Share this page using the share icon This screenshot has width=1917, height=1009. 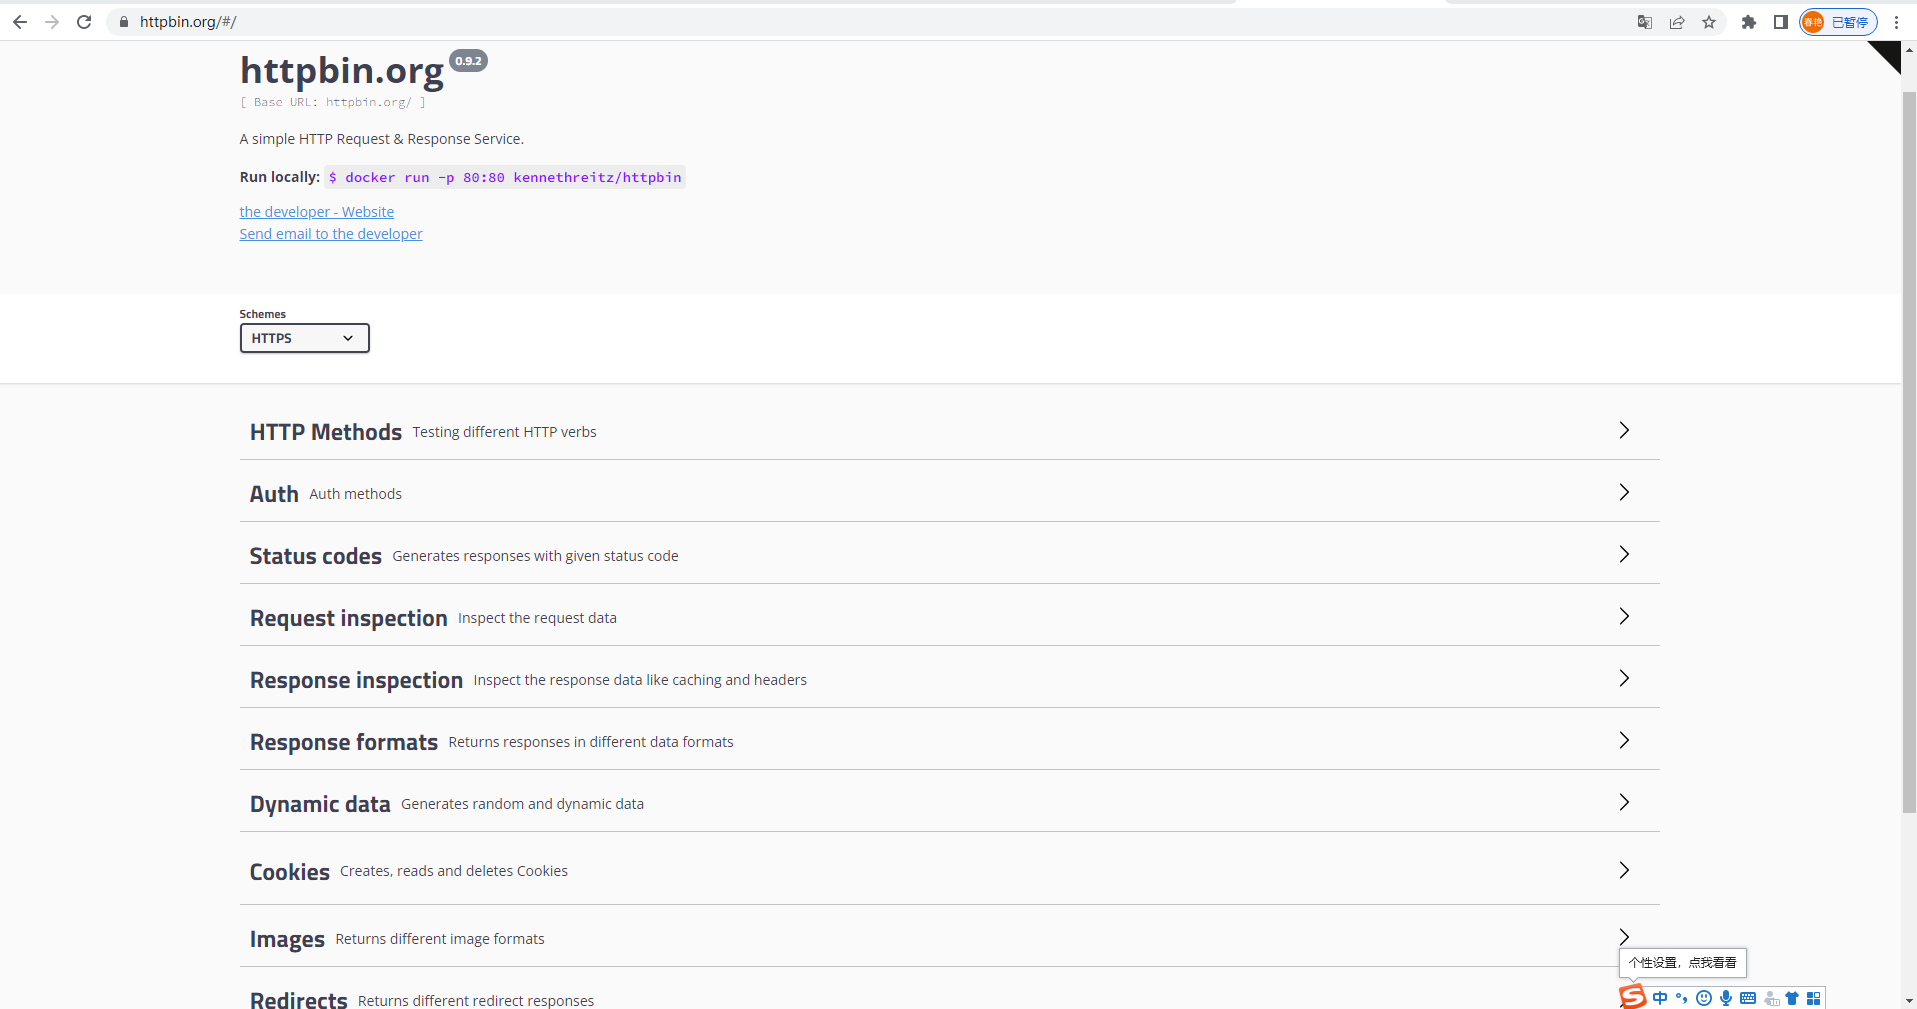1677,22
